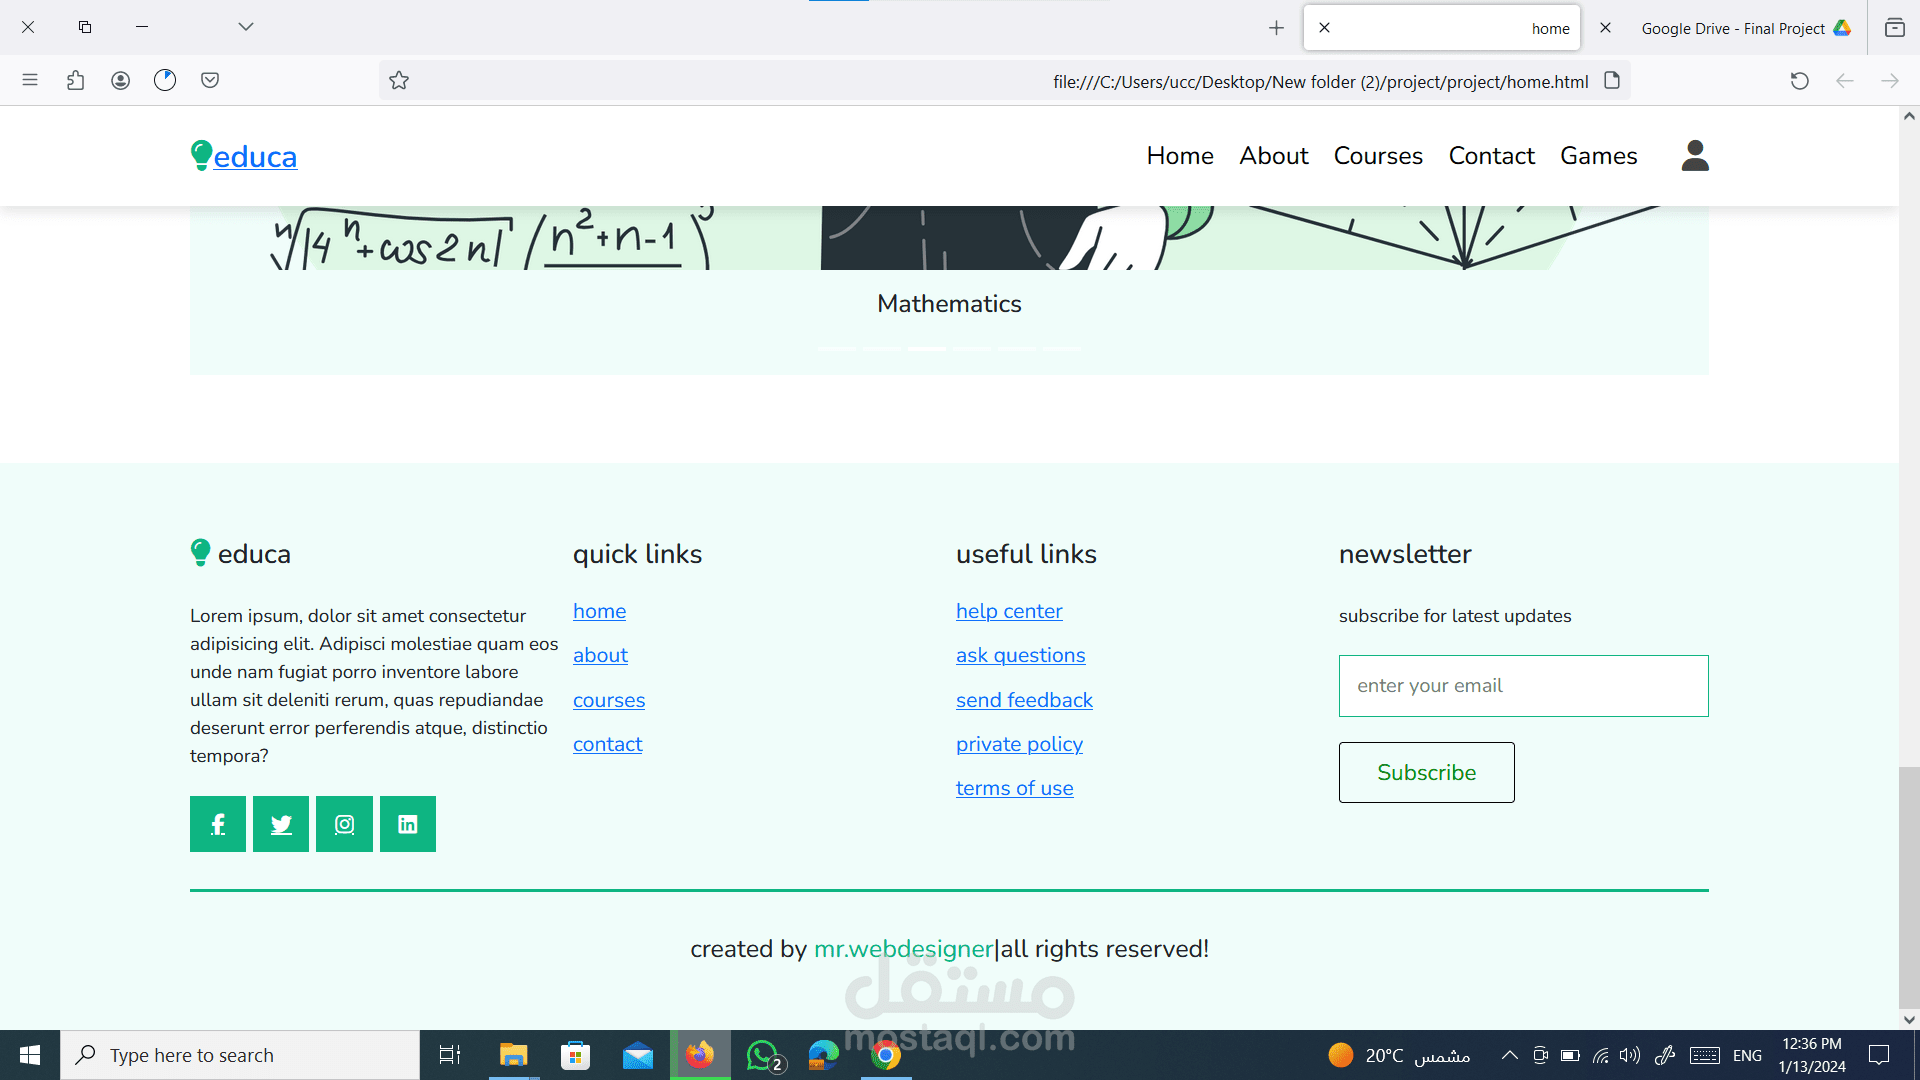Open the browser hamburger menu
1920x1080 pixels.
coord(30,81)
